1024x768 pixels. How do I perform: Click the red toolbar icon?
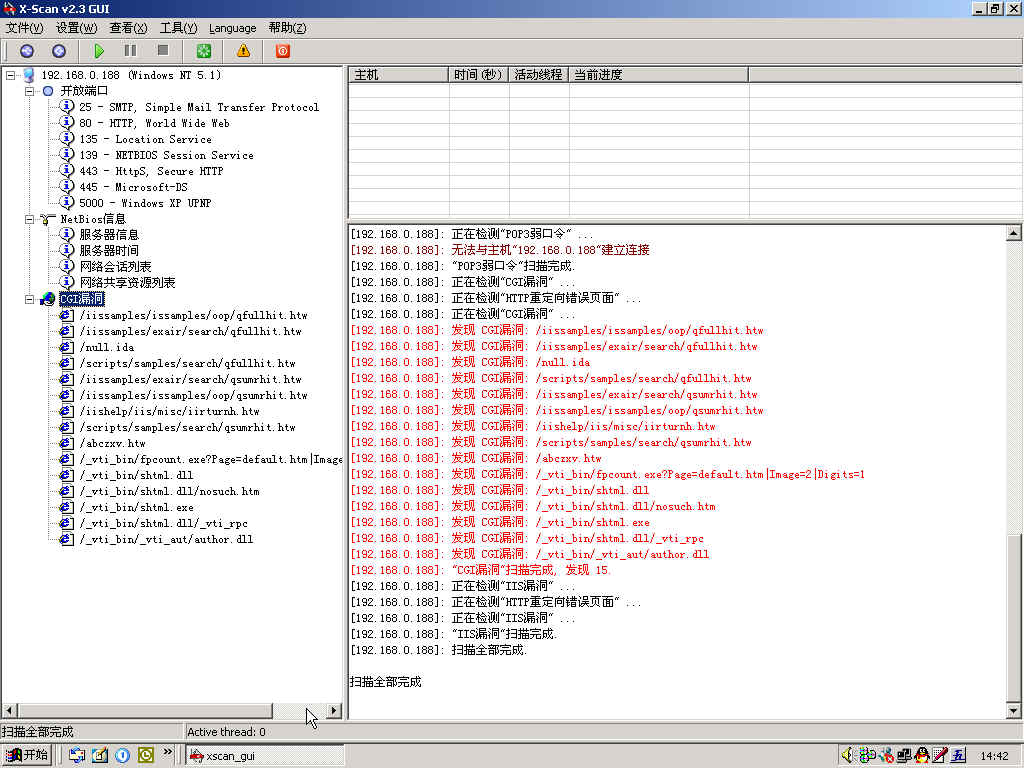[x=283, y=51]
